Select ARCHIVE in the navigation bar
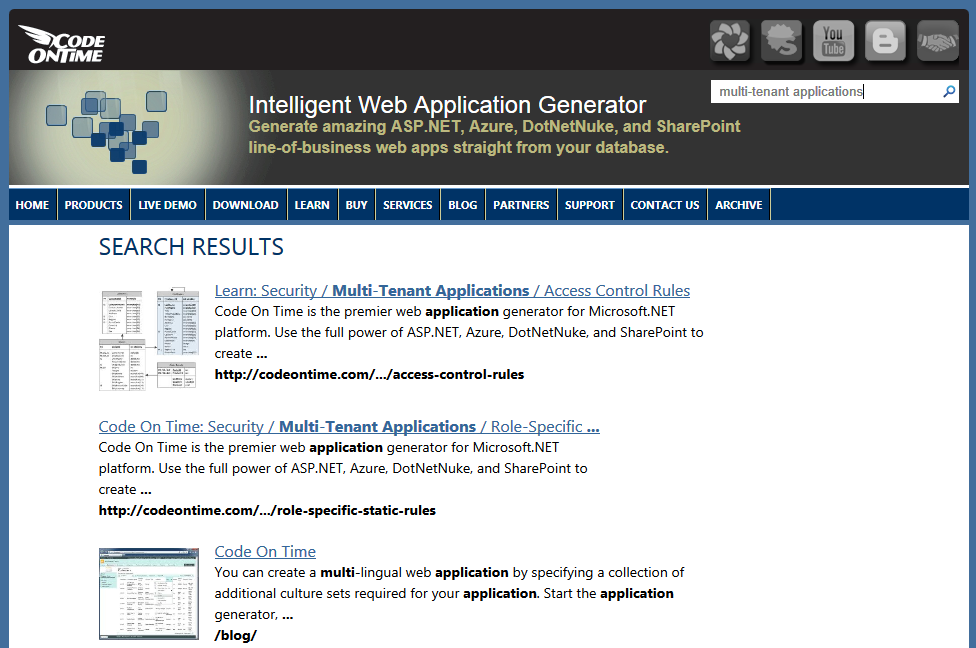Image resolution: width=976 pixels, height=648 pixels. [x=739, y=205]
